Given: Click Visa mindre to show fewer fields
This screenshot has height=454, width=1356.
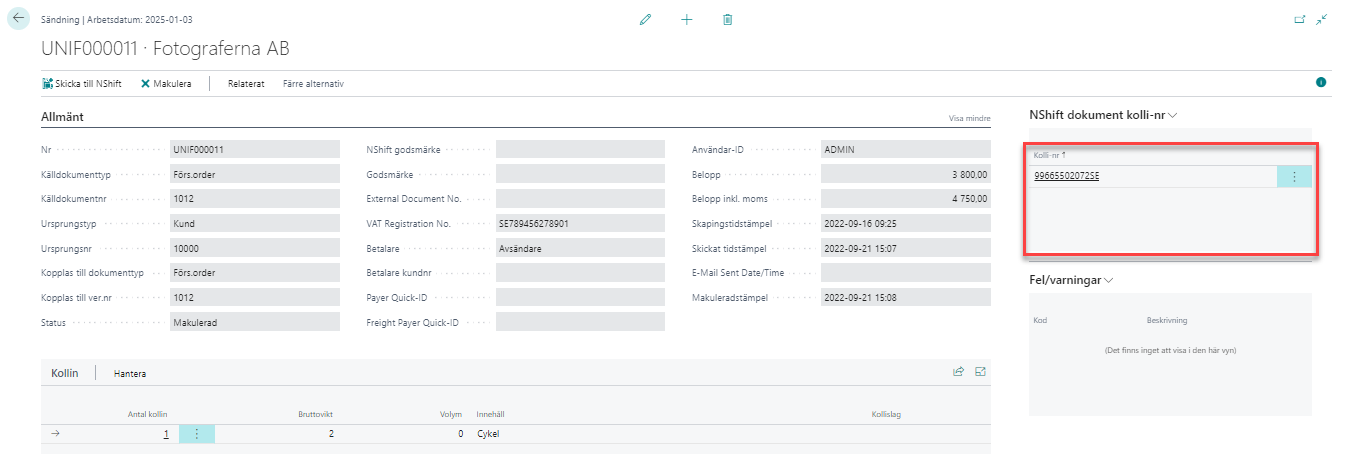Looking at the screenshot, I should coord(997,118).
